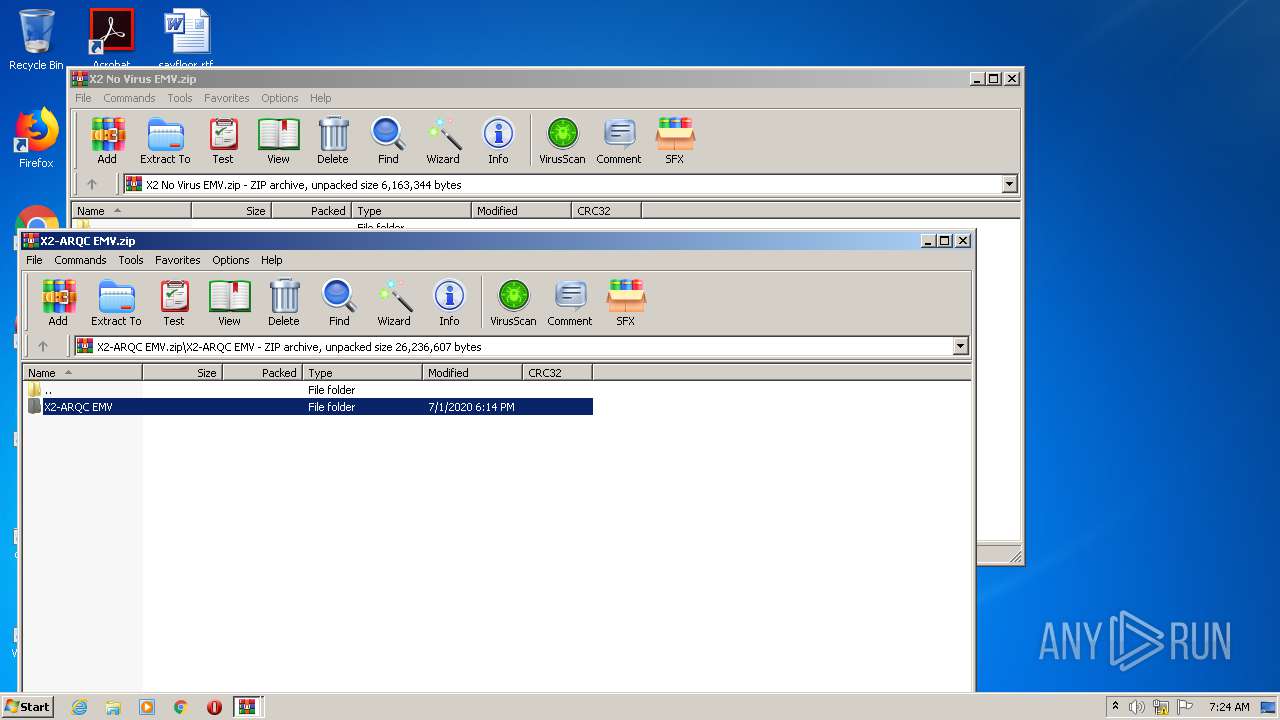This screenshot has height=720, width=1280.
Task: Click Comment icon in X2-ARQC EMV window
Action: (570, 303)
